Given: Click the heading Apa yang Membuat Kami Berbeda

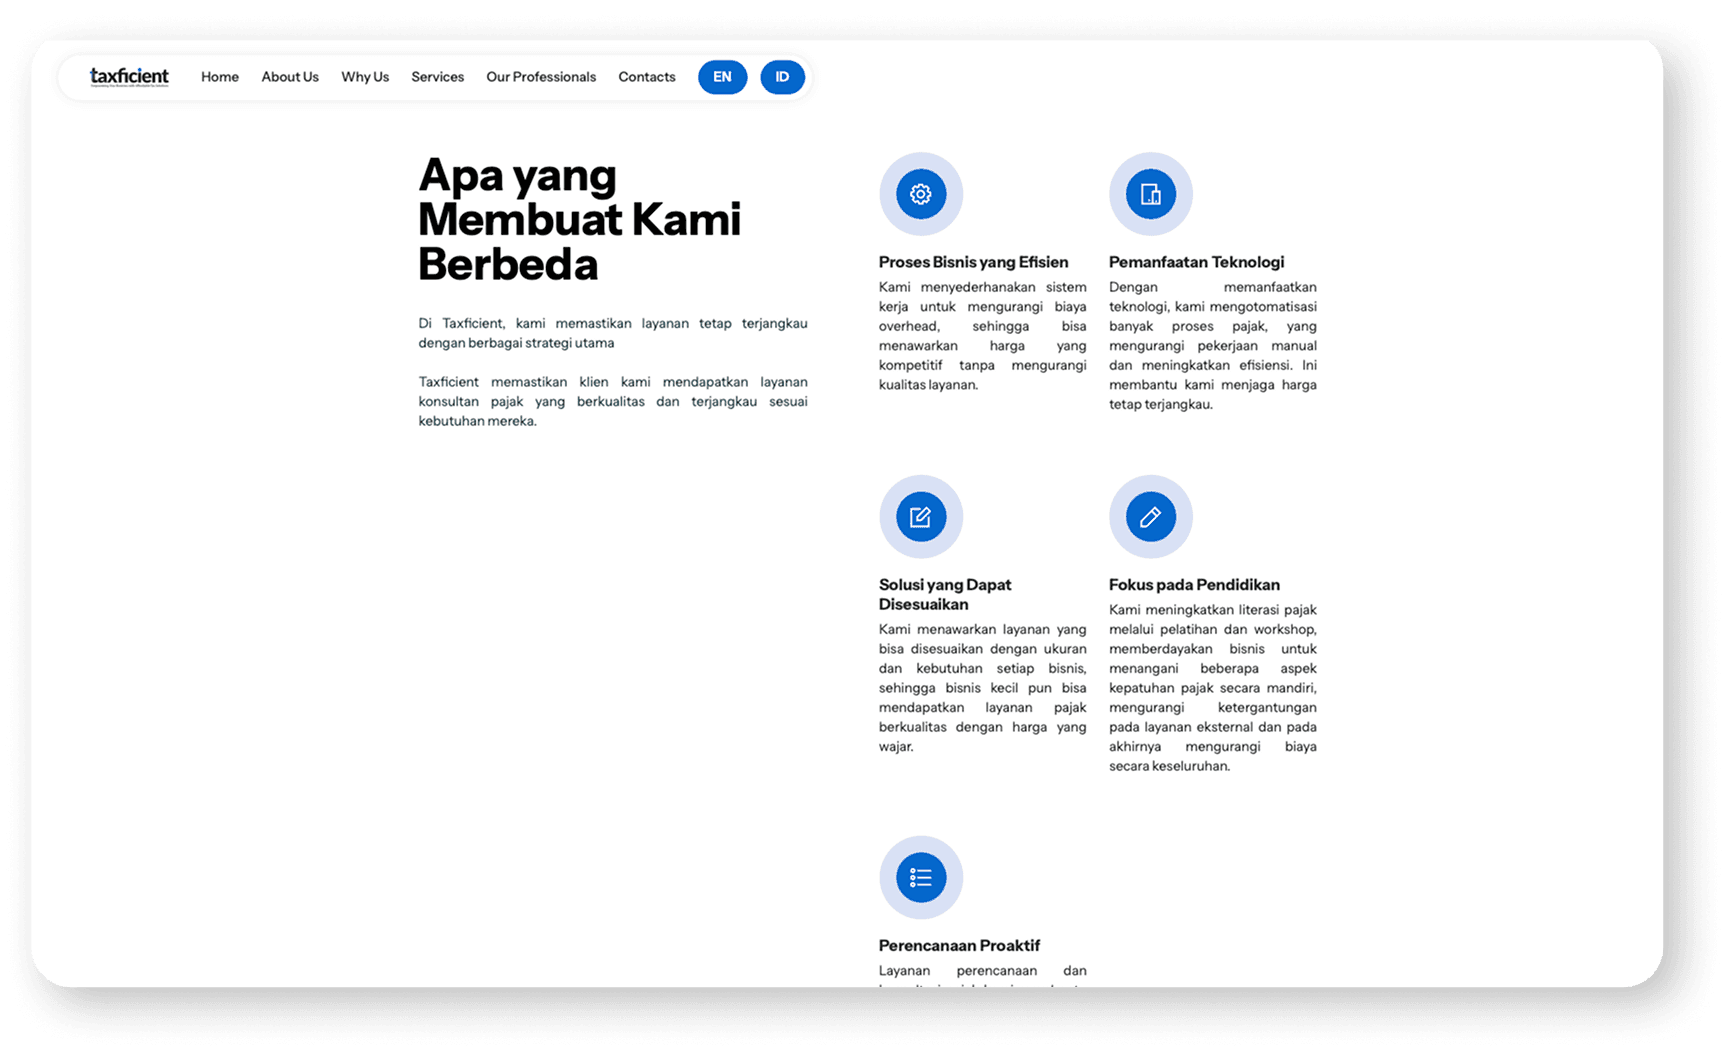Looking at the screenshot, I should [579, 220].
